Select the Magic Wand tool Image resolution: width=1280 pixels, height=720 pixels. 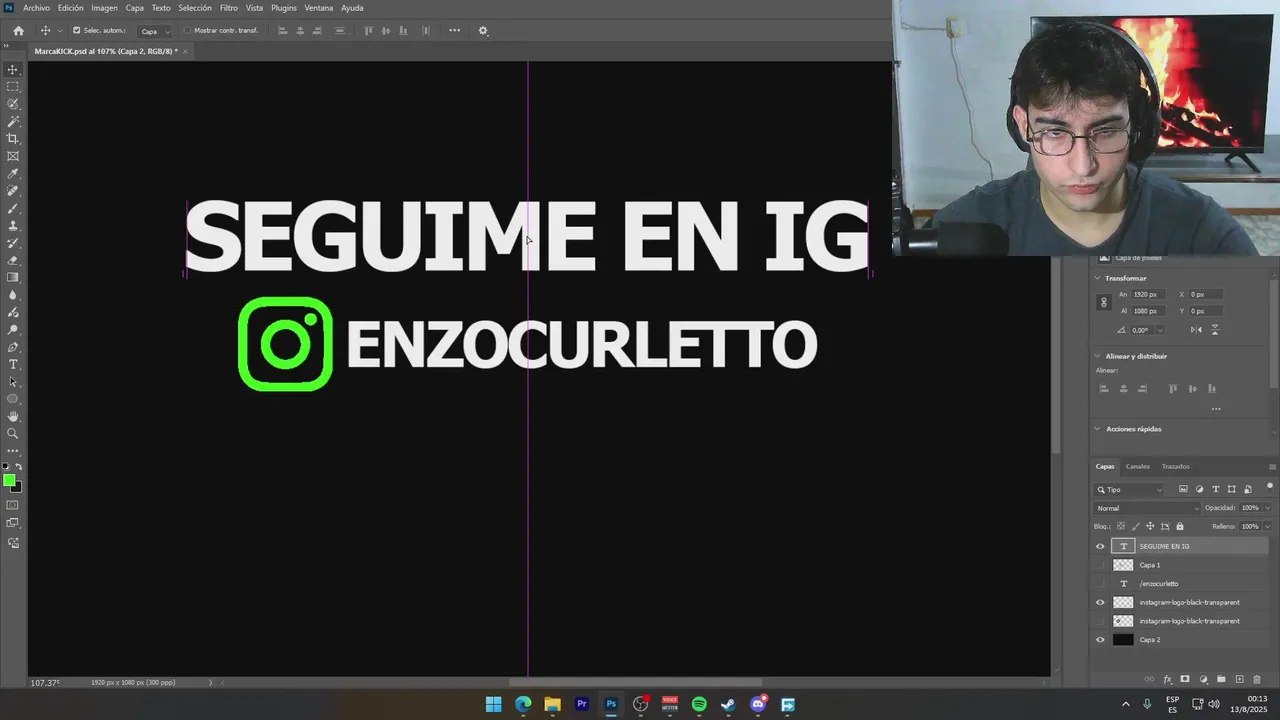(13, 121)
